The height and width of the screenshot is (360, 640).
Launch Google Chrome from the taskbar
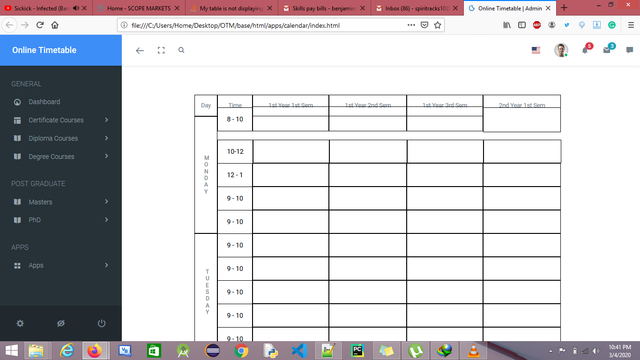click(x=241, y=351)
